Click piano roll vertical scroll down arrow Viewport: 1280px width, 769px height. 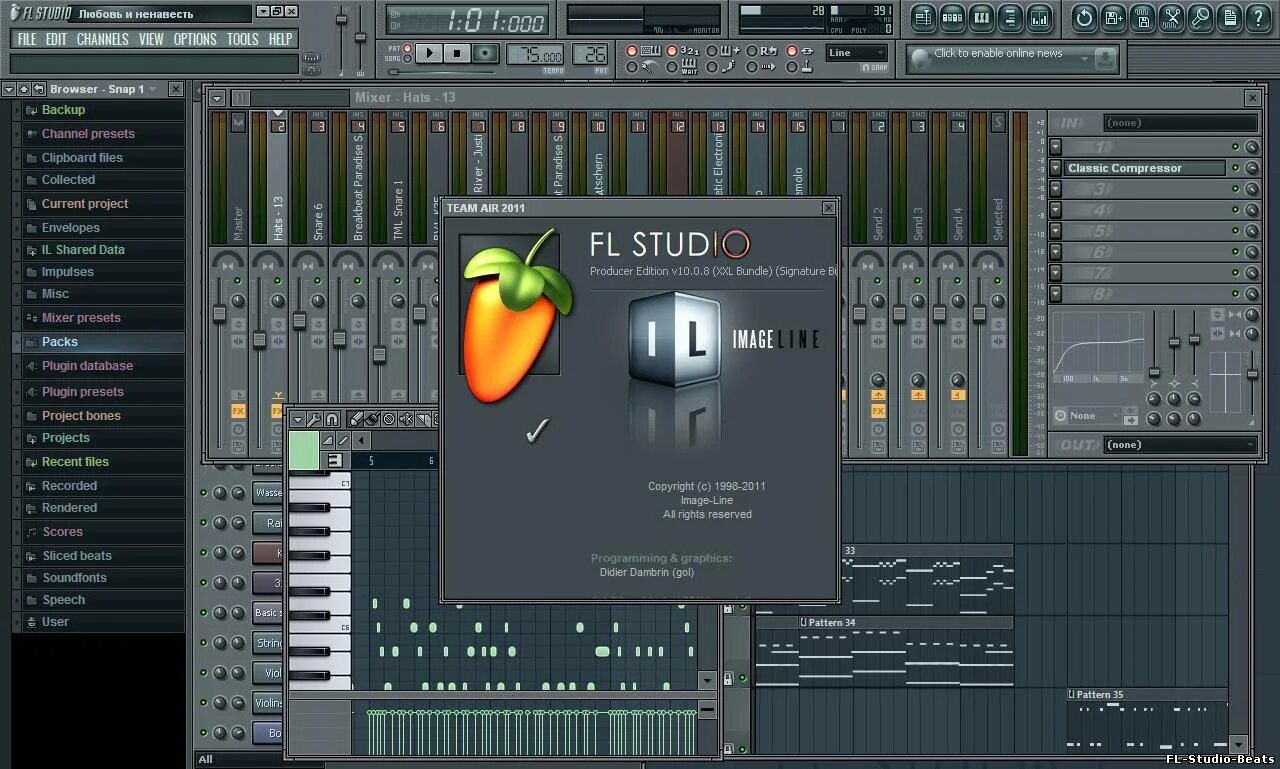point(707,680)
